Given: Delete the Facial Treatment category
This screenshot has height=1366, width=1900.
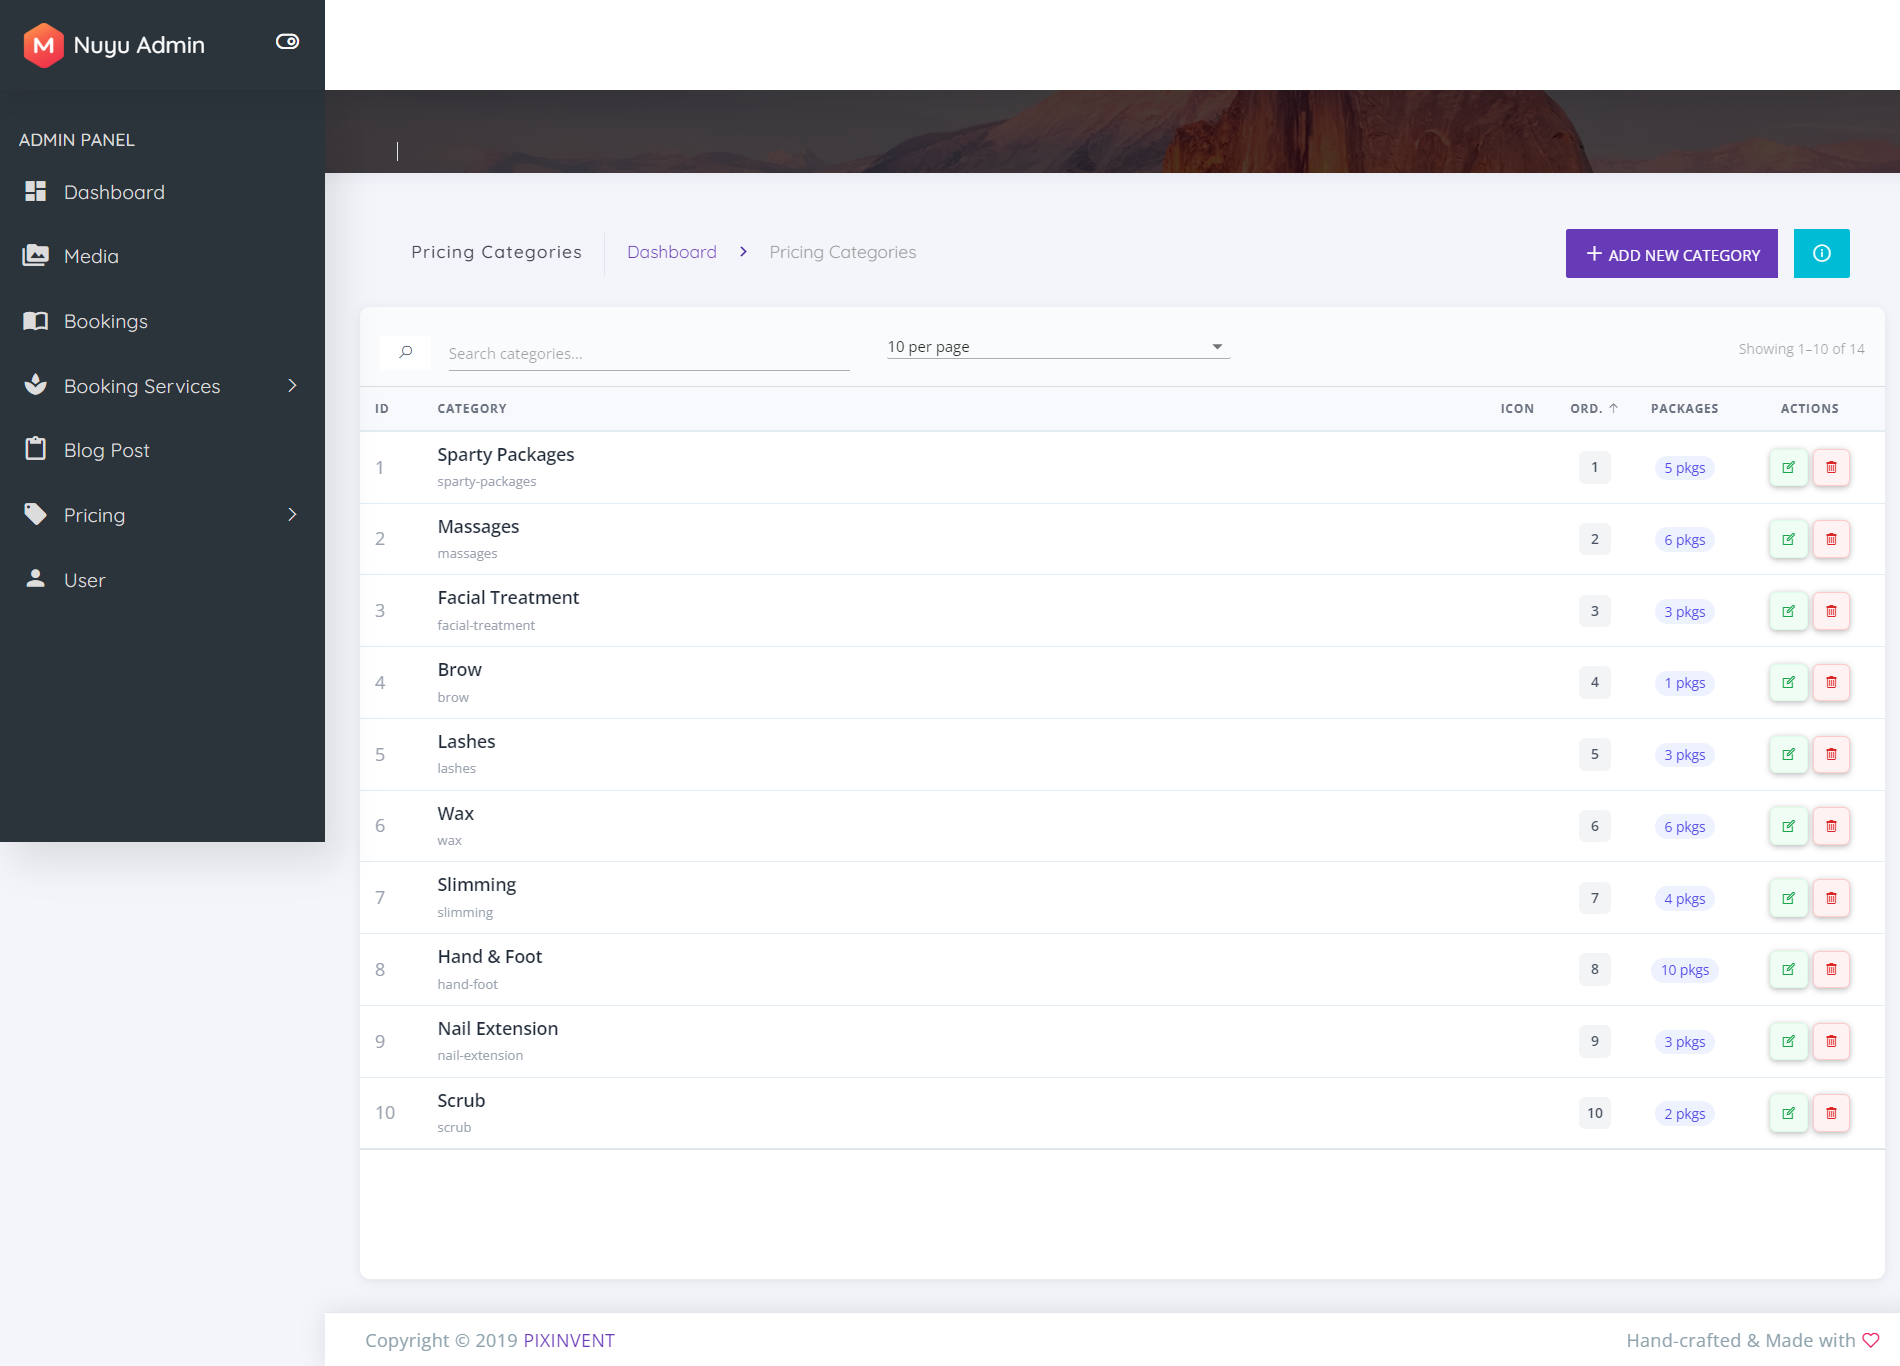Looking at the screenshot, I should point(1831,611).
